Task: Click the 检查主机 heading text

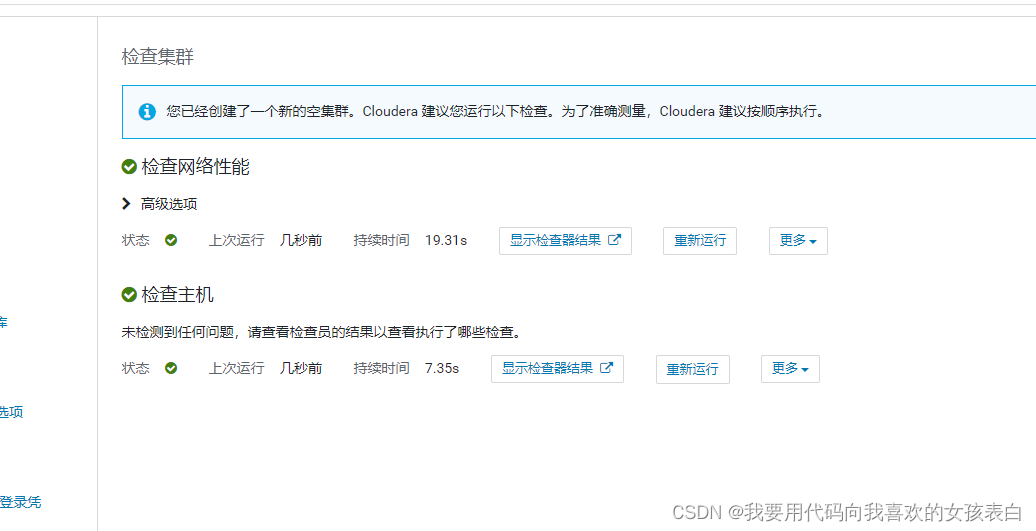Action: pyautogui.click(x=177, y=295)
